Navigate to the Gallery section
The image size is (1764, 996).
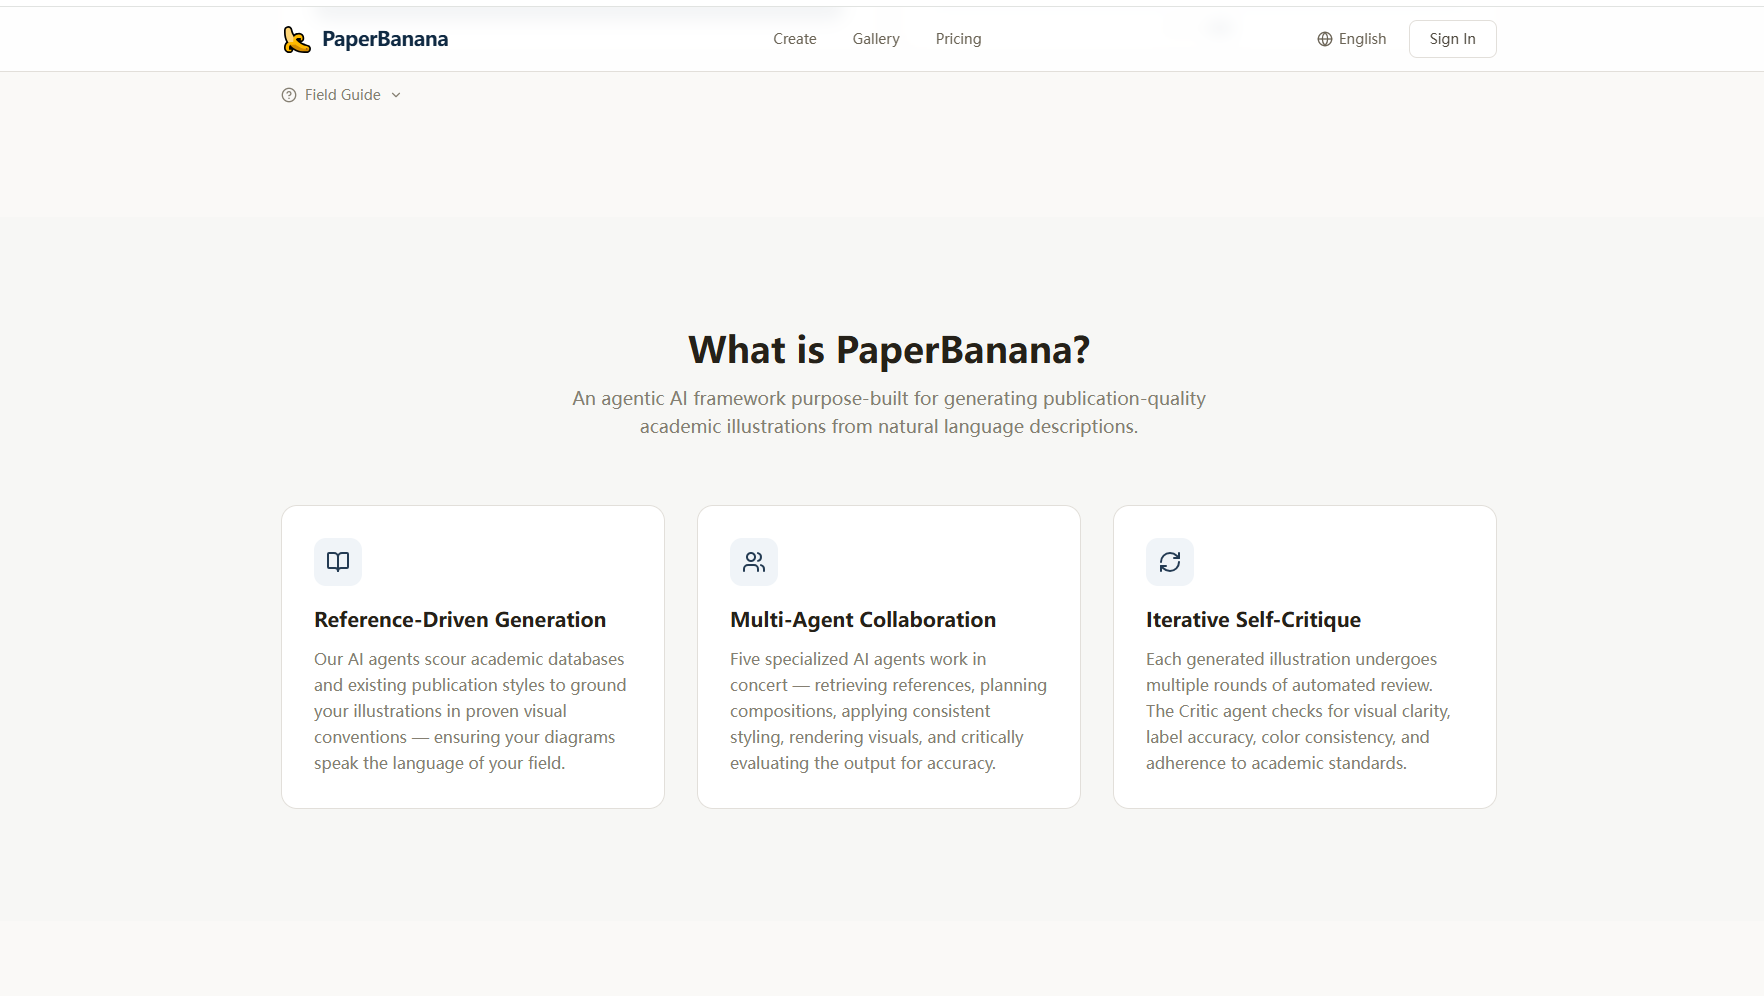click(875, 38)
